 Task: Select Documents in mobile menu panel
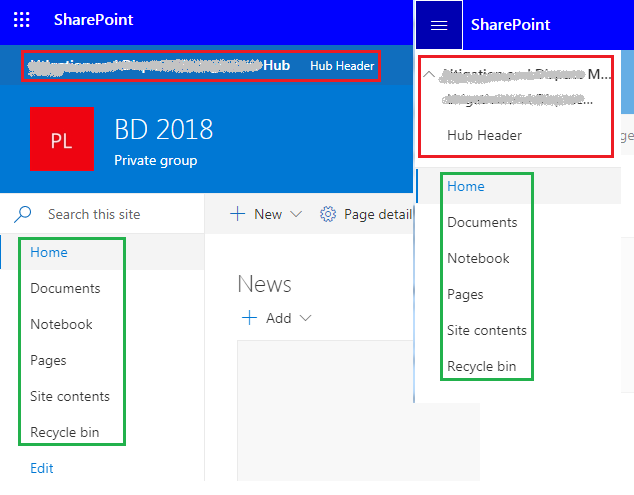click(x=482, y=222)
